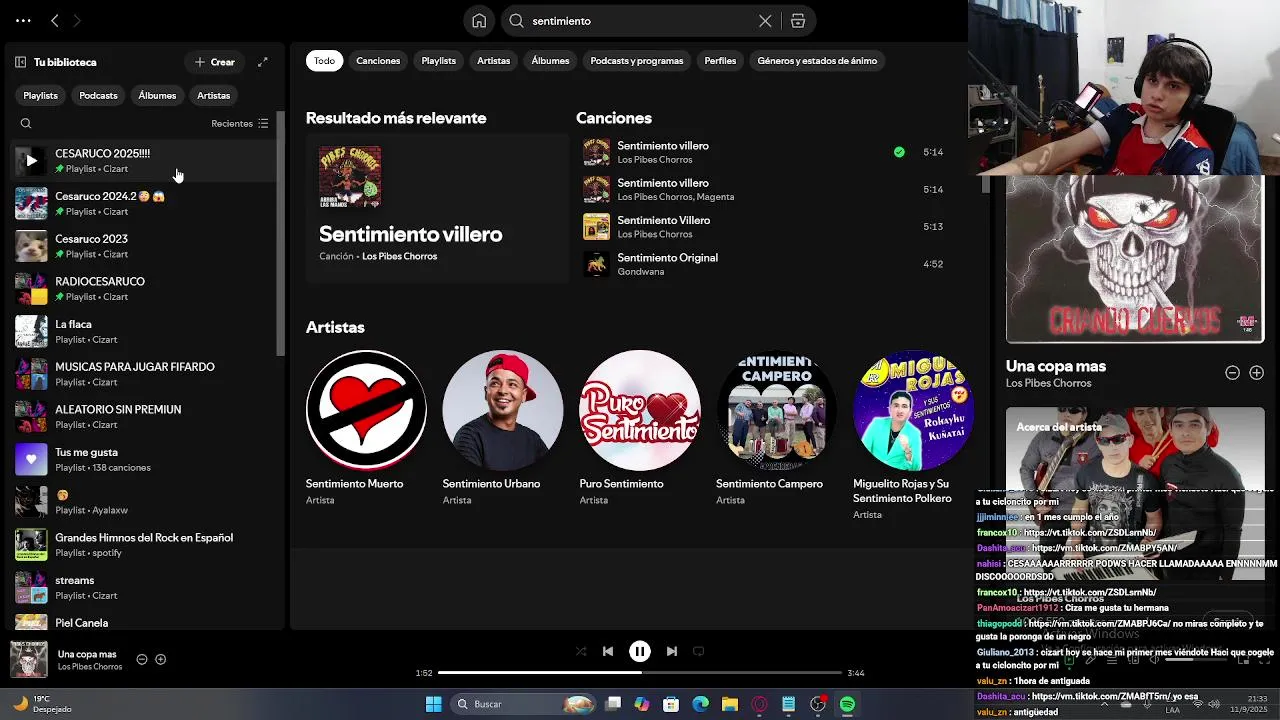
Task: Click Gondwana artist link
Action: 641,272
